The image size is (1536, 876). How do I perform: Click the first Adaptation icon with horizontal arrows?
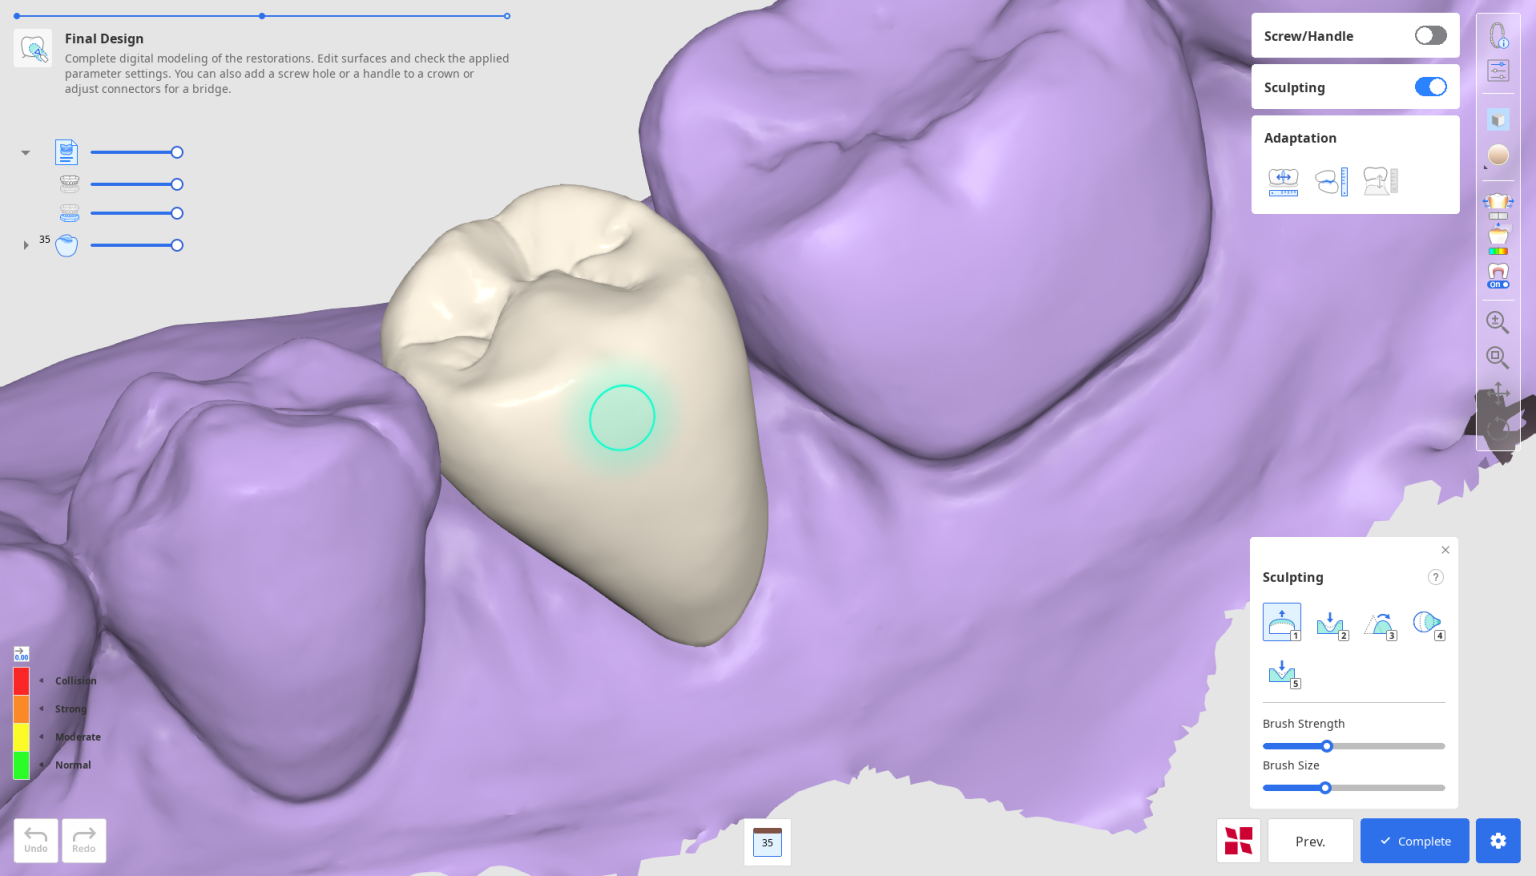coord(1283,181)
